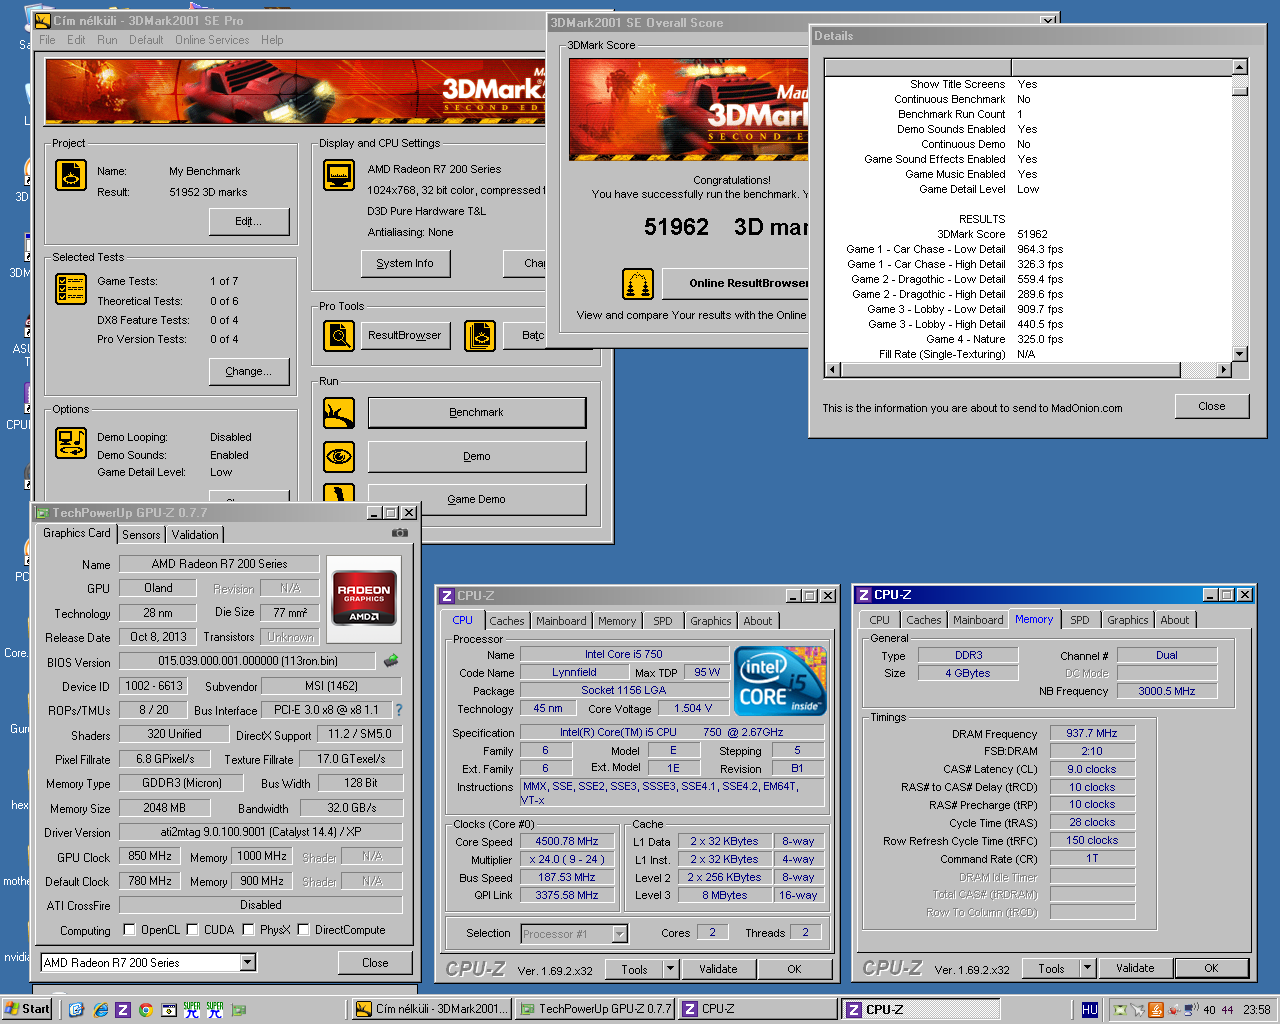Click the Bus Interface question mark in GPU-Z

[x=399, y=710]
